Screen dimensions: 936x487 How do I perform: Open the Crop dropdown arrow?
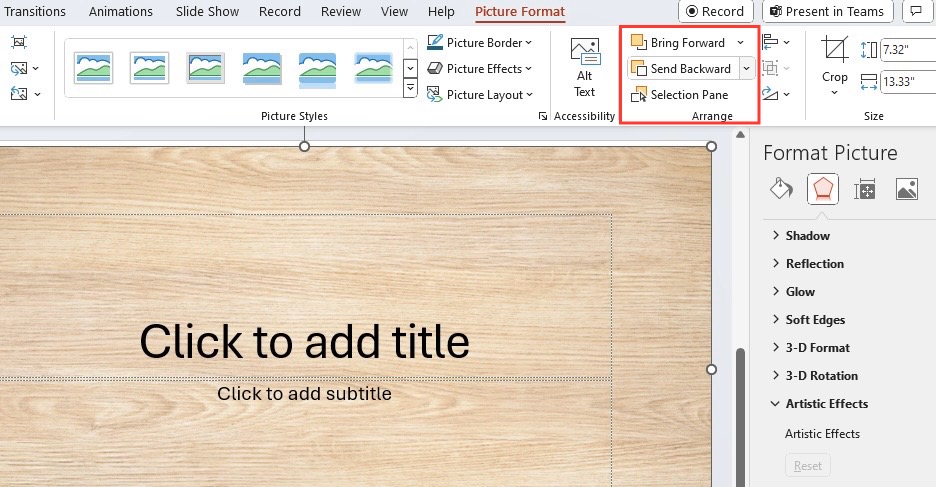[x=835, y=93]
